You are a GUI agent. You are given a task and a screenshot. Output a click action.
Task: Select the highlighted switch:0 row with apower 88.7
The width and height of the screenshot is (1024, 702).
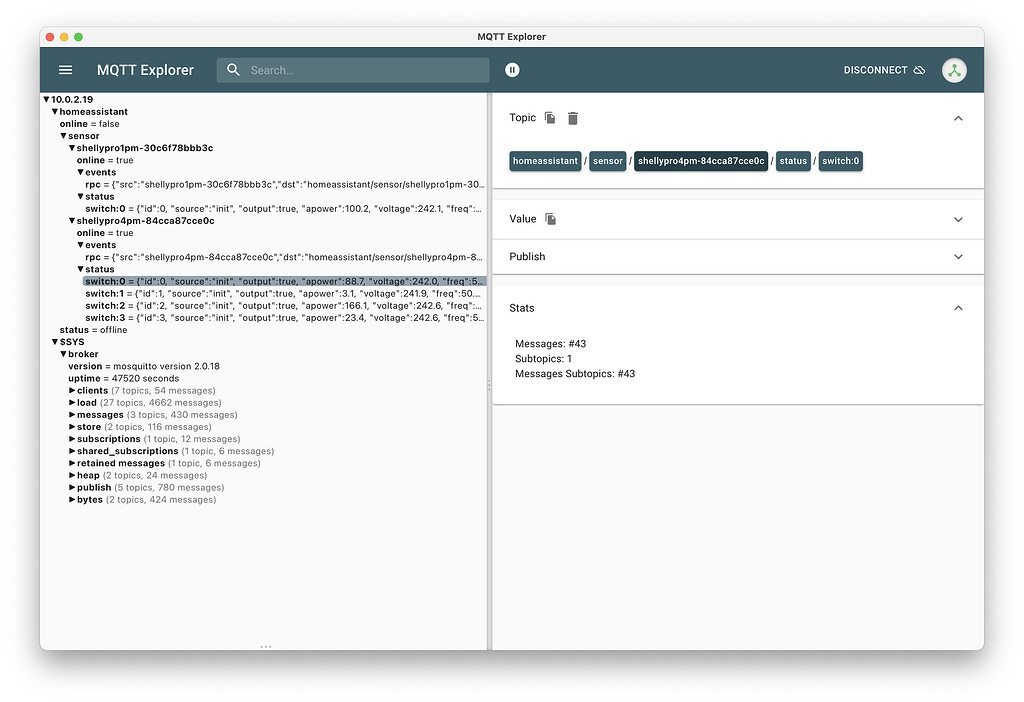click(285, 281)
